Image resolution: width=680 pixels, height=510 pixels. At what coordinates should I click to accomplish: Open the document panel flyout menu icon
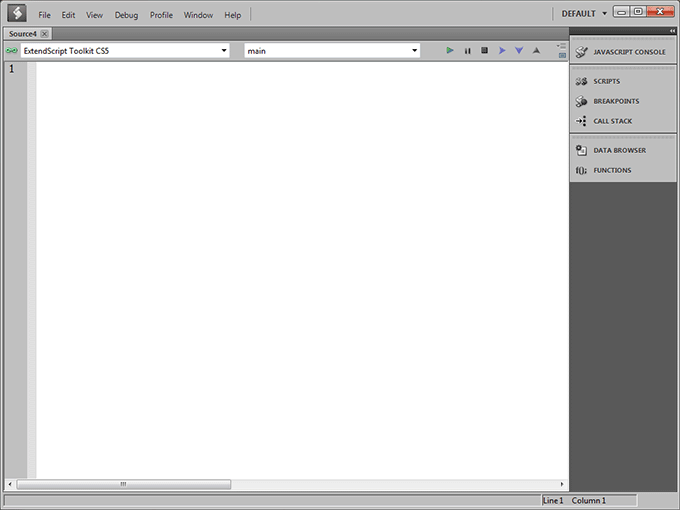(x=562, y=46)
